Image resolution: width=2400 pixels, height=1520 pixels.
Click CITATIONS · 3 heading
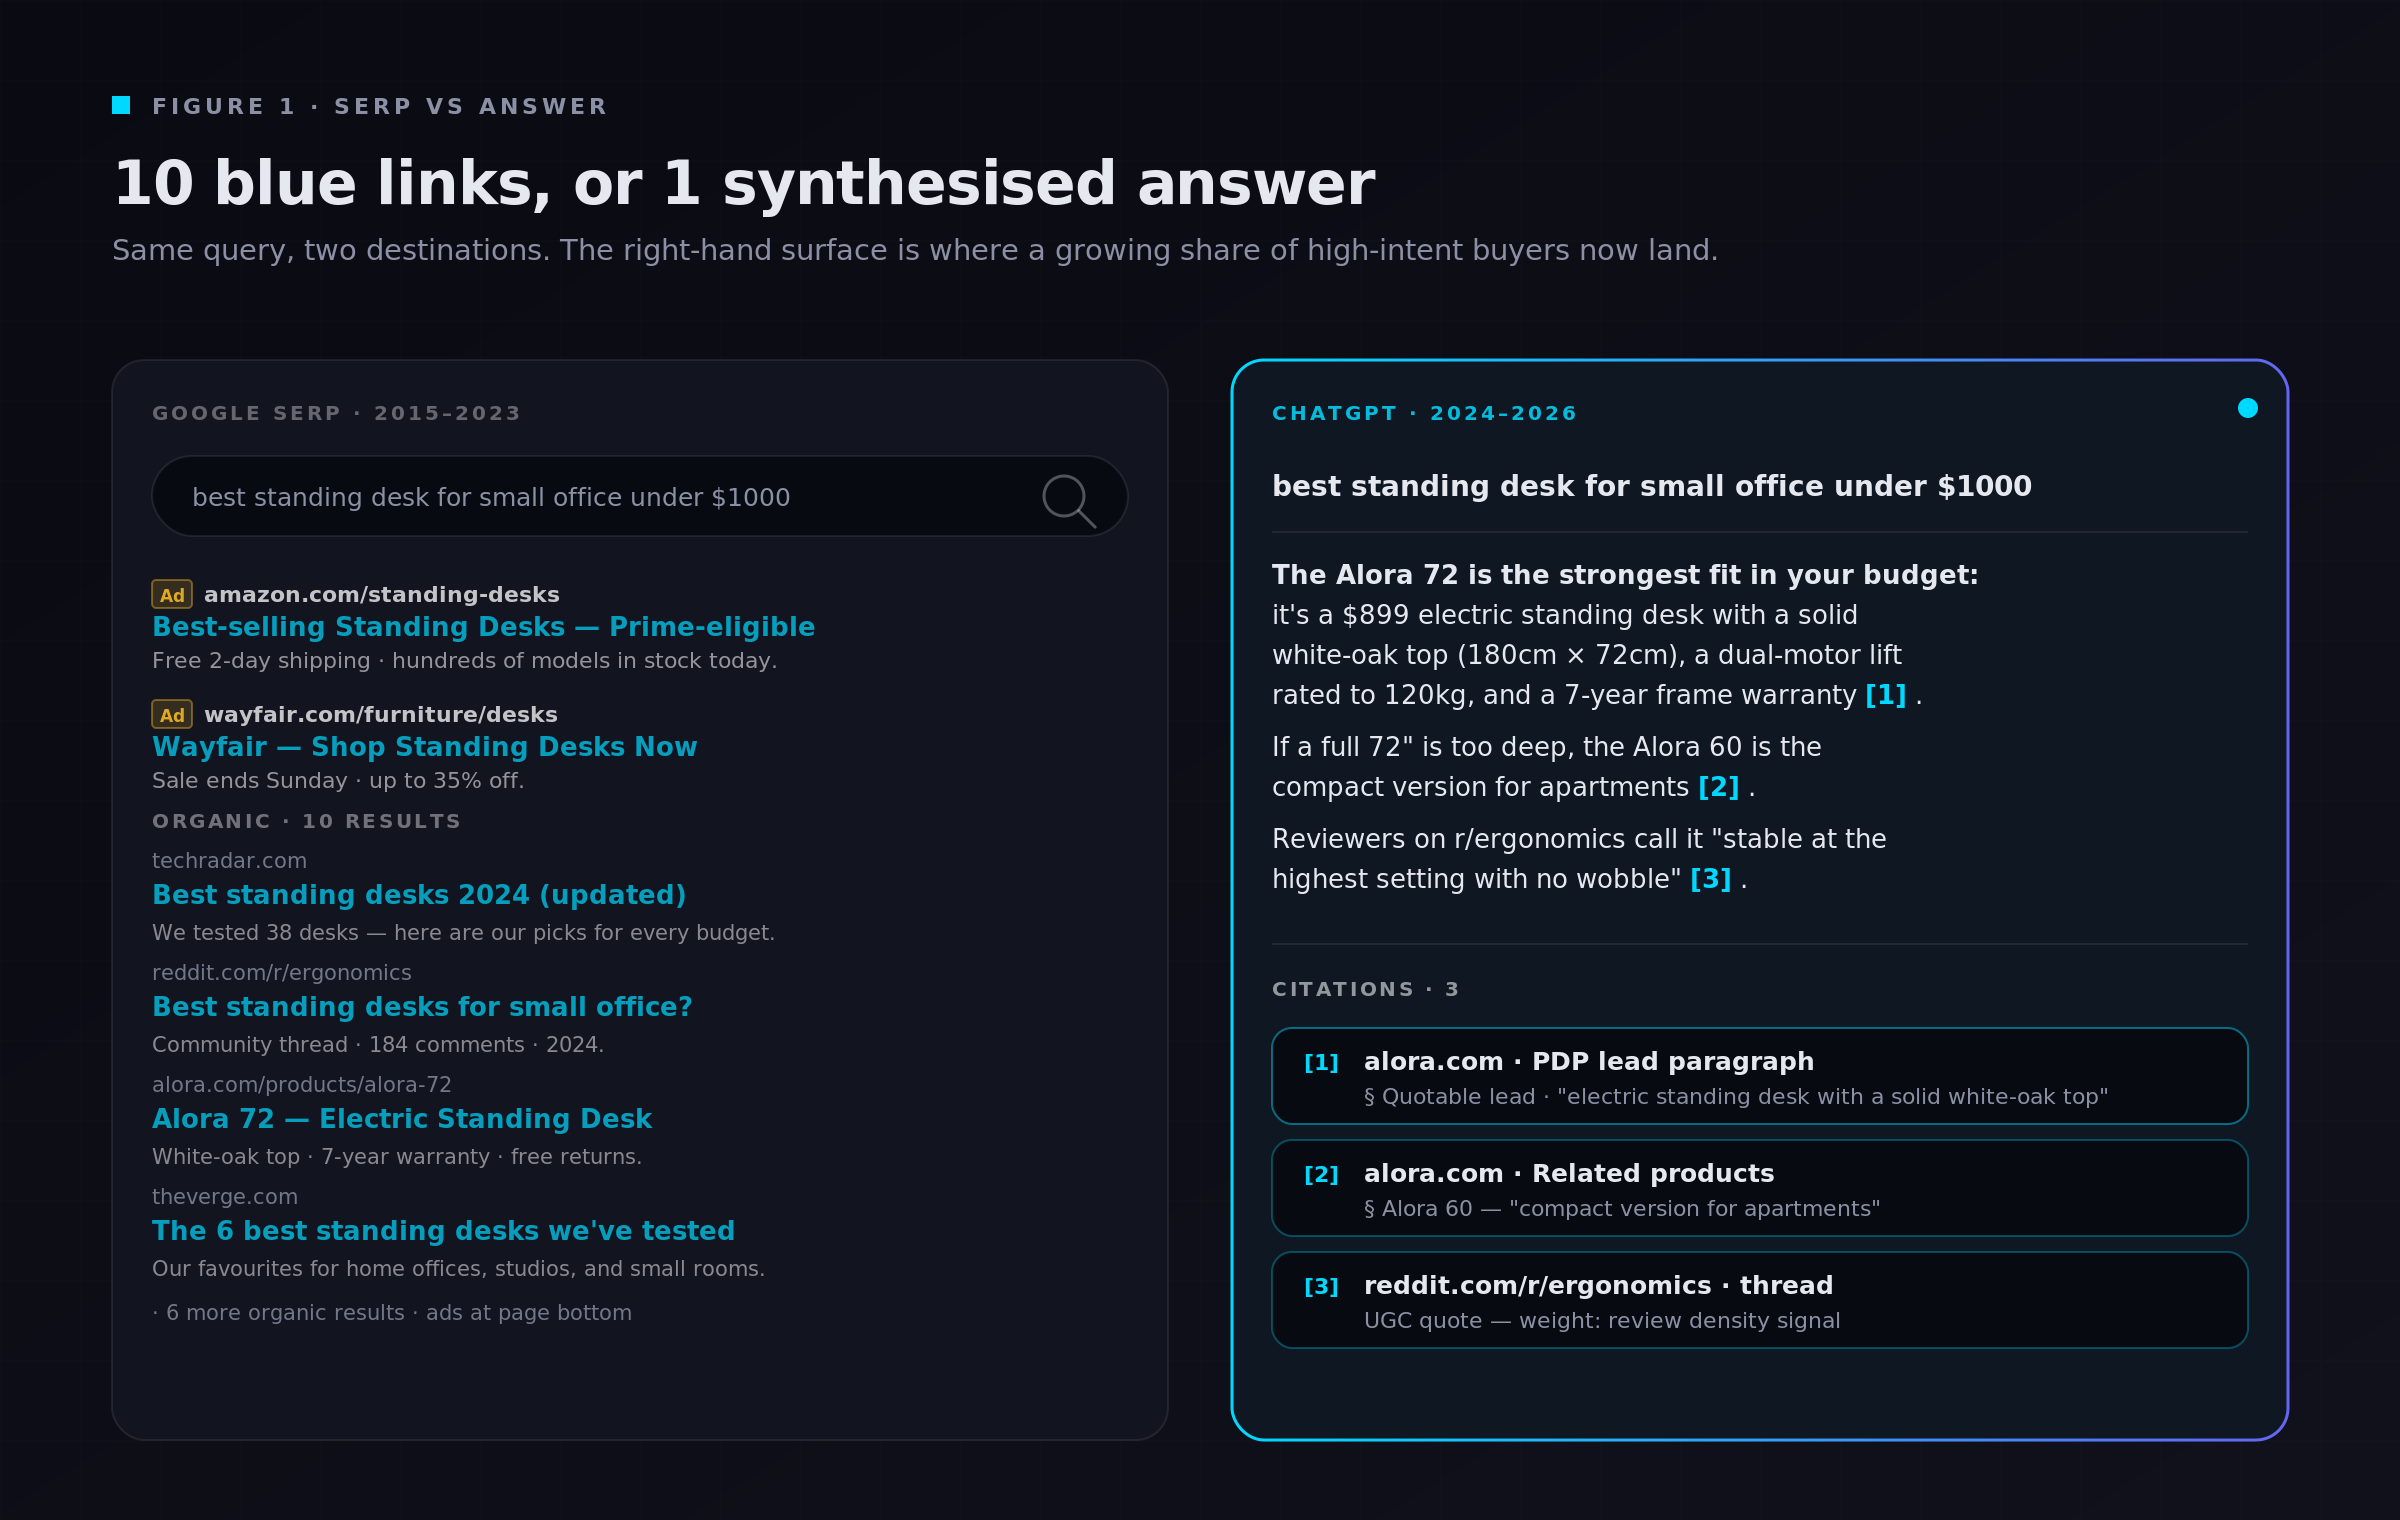coord(1365,989)
